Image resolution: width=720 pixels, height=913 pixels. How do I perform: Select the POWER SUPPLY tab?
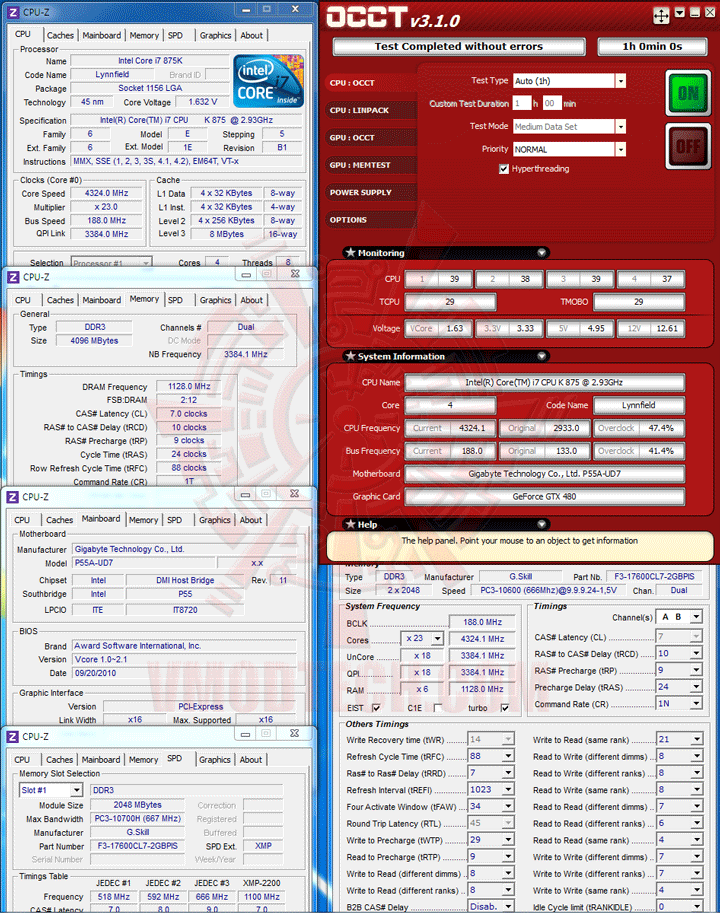(x=371, y=192)
